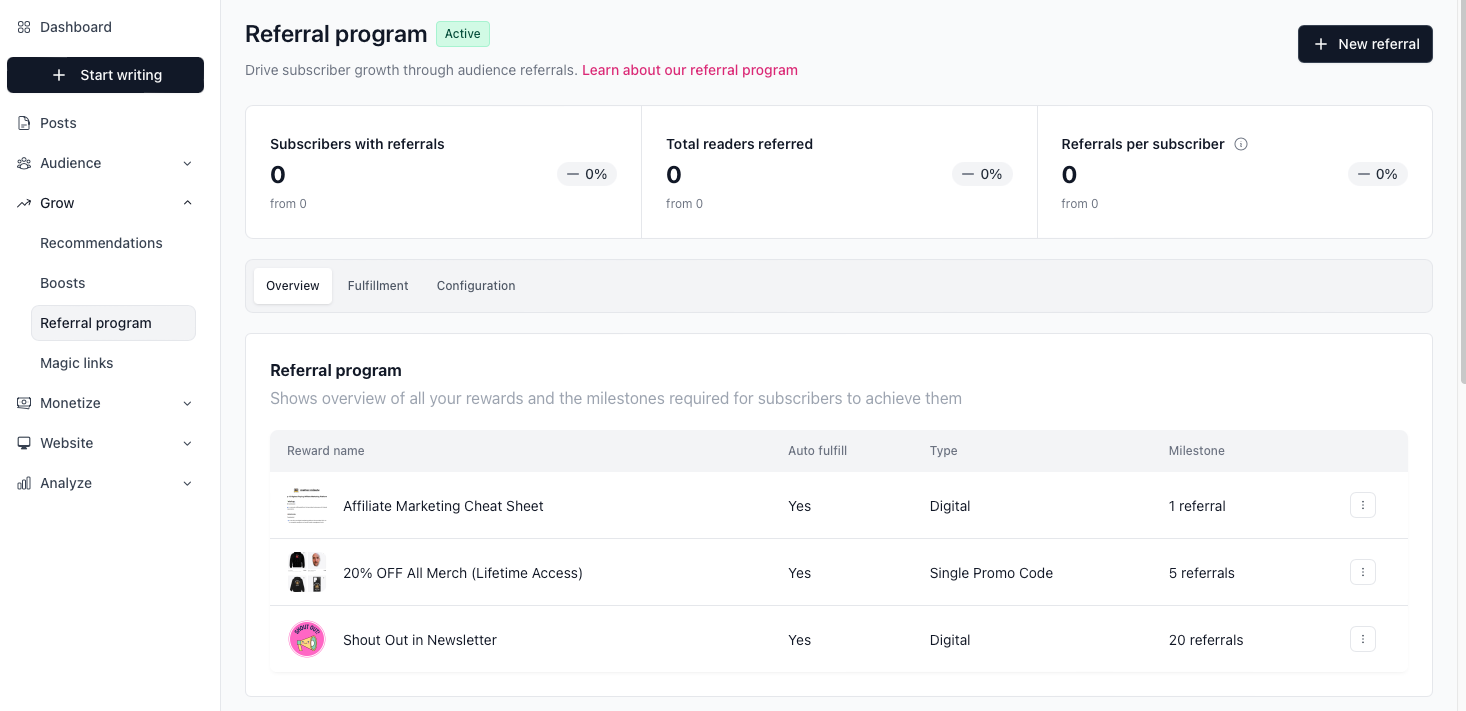Open Magic links in the sidebar
Screen dimensions: 1466x711
(x=77, y=363)
